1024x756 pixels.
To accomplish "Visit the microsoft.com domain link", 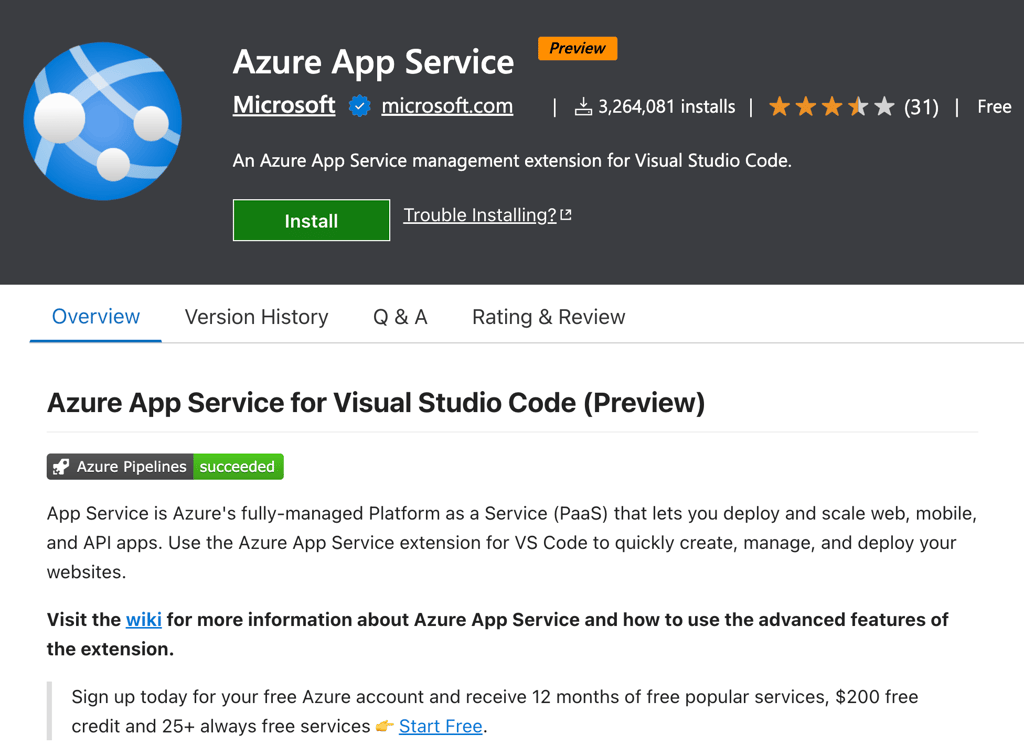I will coord(447,106).
